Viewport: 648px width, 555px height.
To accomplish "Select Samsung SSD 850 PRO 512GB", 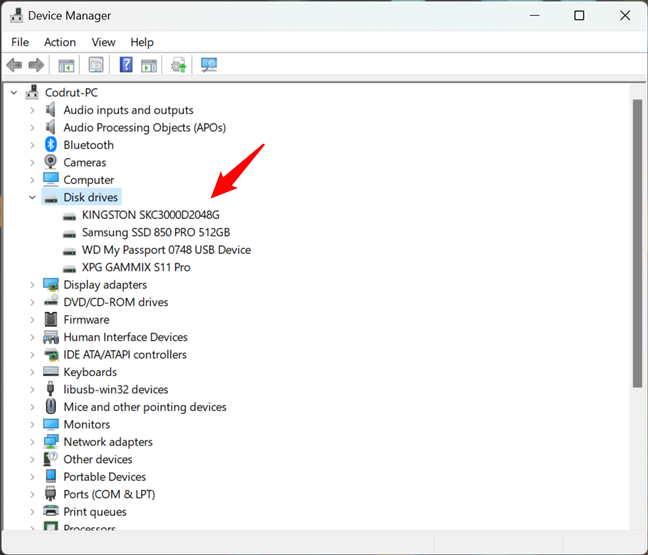I will [156, 232].
